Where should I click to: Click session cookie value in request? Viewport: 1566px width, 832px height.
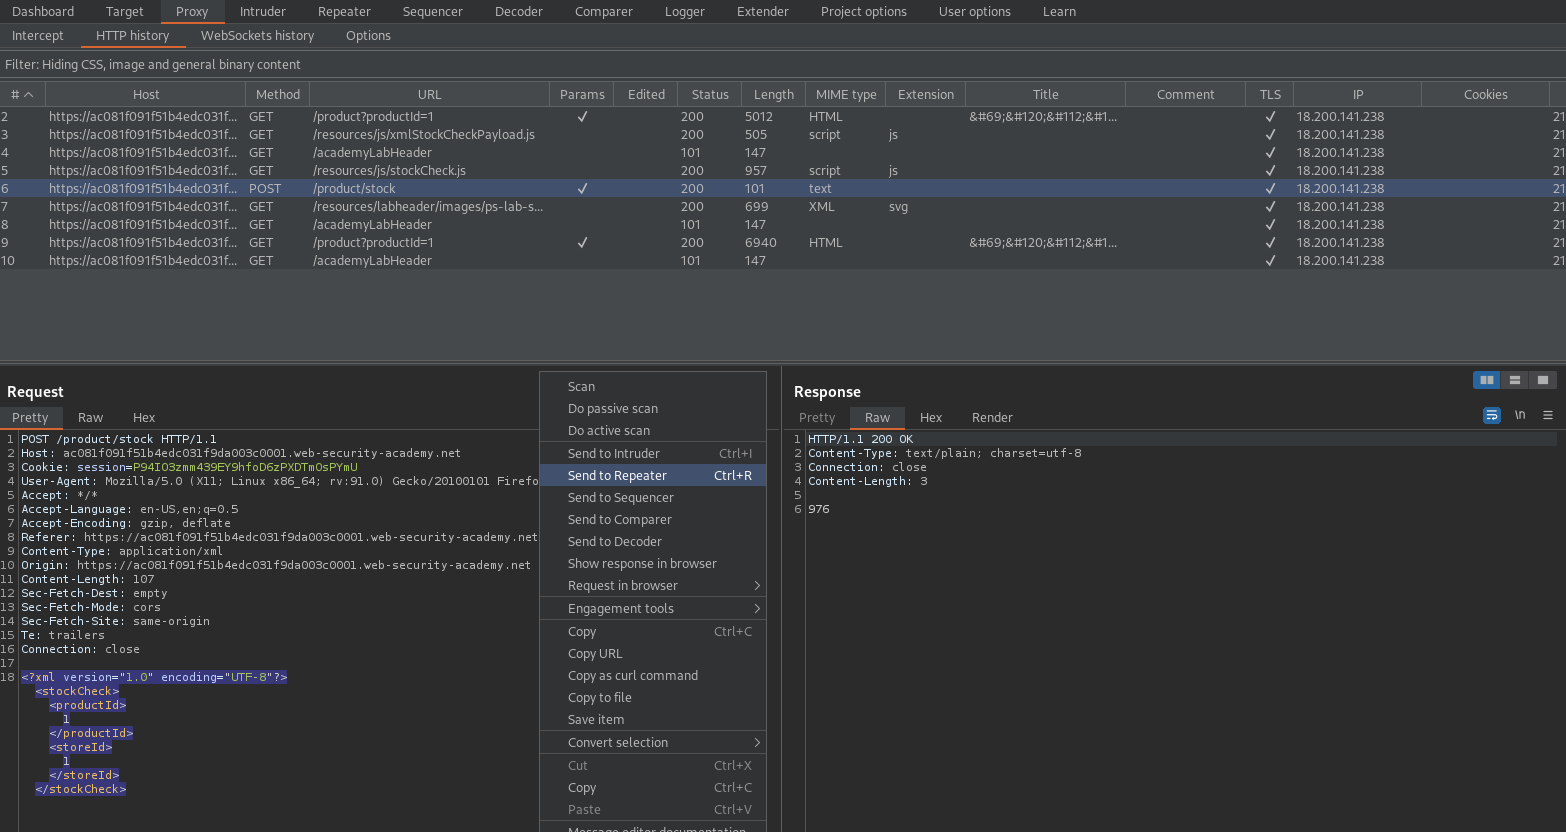(245, 467)
